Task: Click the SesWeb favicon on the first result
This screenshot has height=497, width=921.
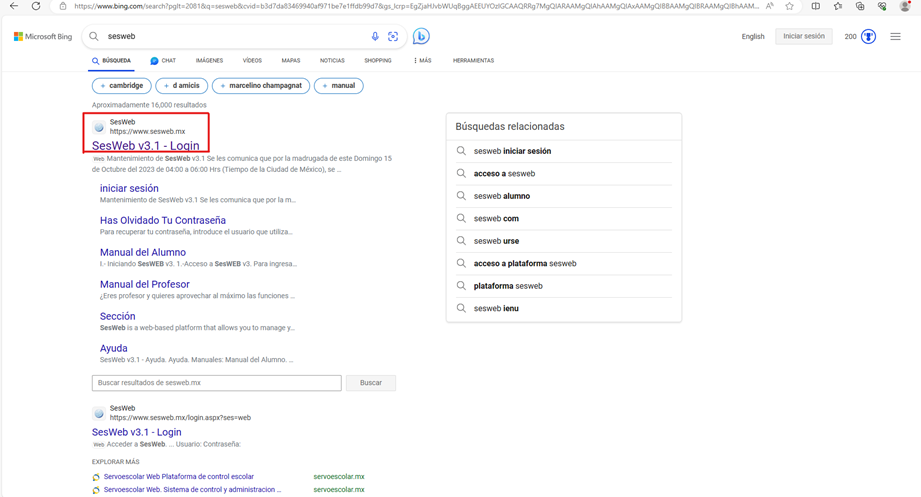Action: 99,127
